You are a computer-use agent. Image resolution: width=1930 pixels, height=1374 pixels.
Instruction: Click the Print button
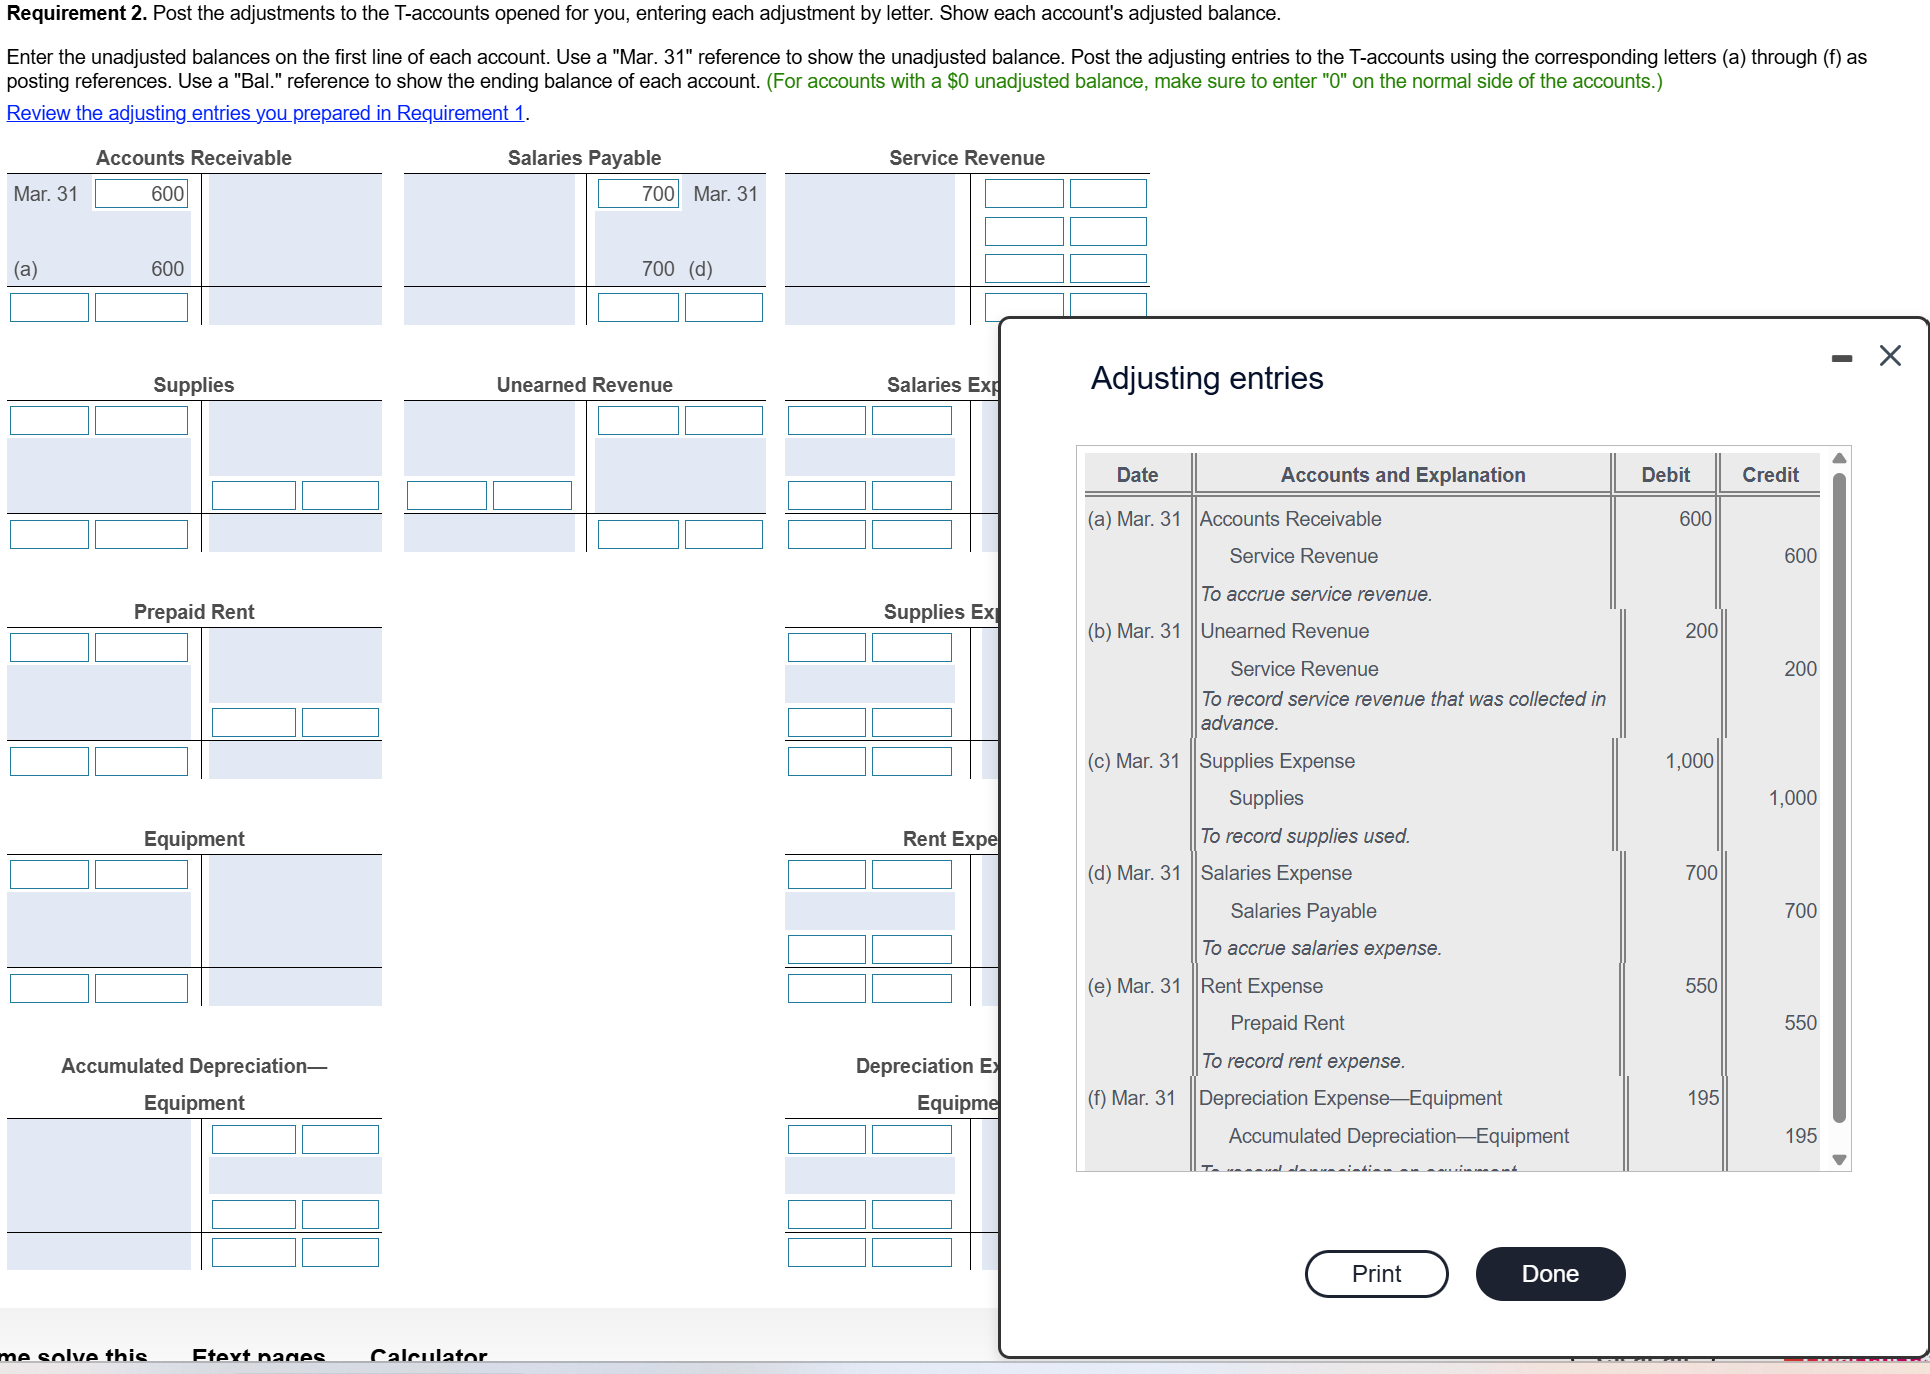coord(1376,1274)
